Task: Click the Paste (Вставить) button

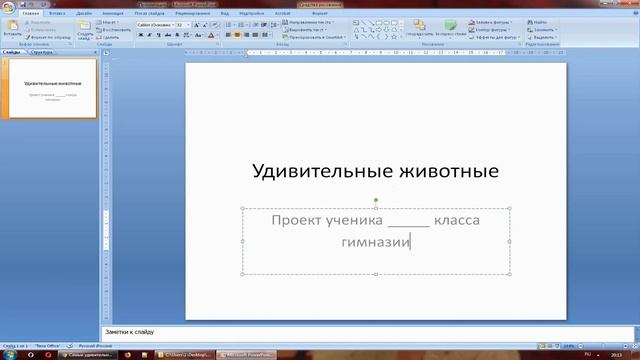Action: pos(12,29)
